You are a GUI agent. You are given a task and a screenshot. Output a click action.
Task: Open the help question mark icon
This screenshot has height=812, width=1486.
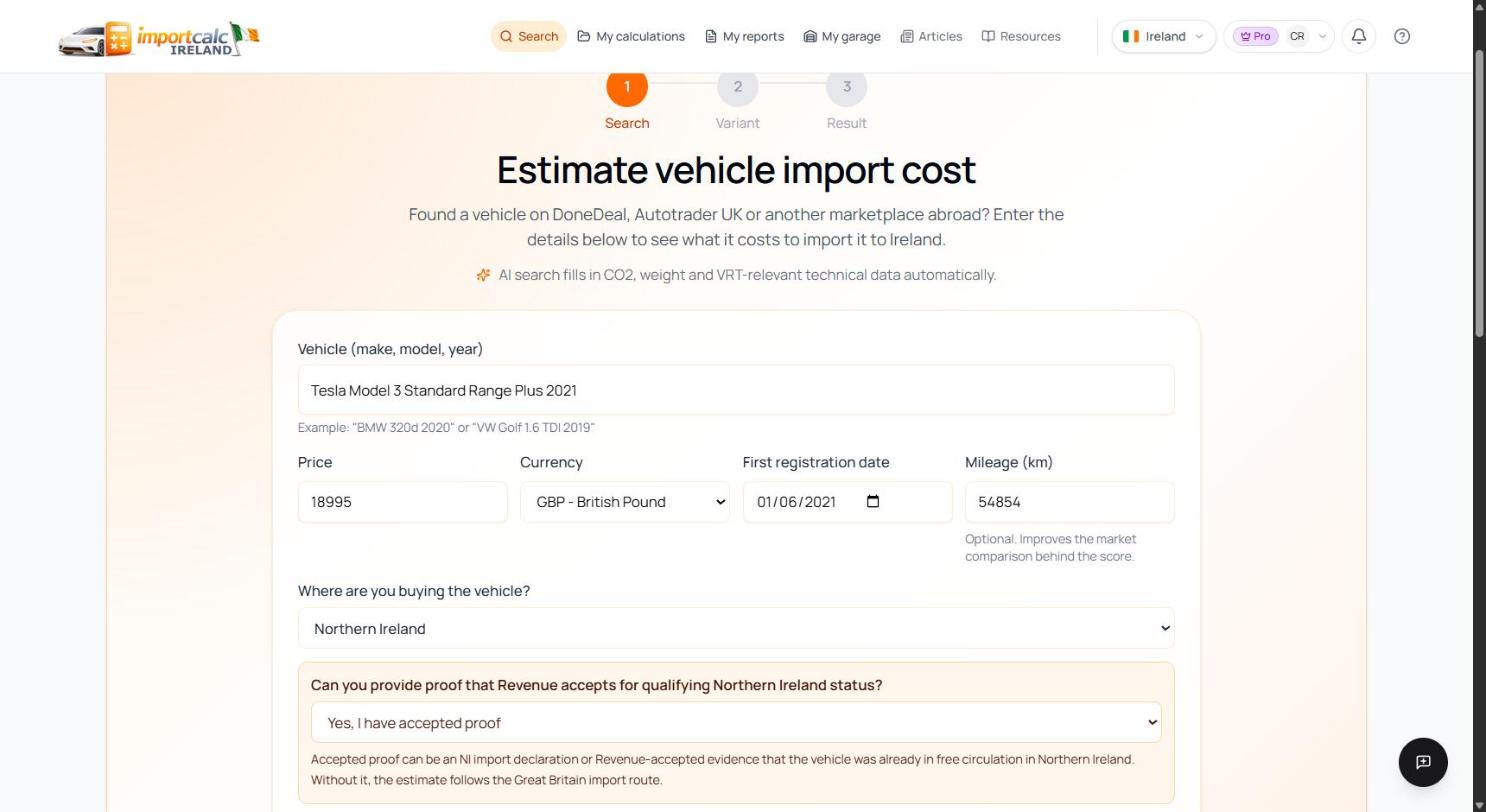[x=1402, y=36]
